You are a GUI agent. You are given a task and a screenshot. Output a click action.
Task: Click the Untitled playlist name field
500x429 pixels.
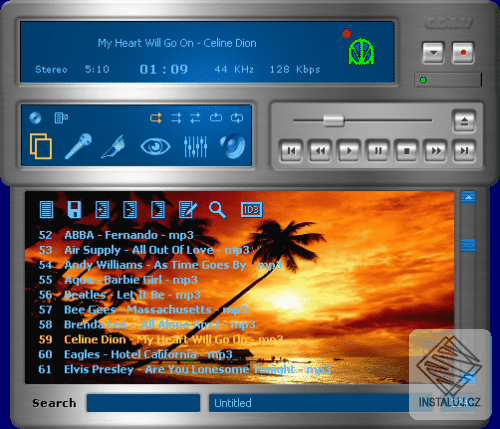point(320,403)
